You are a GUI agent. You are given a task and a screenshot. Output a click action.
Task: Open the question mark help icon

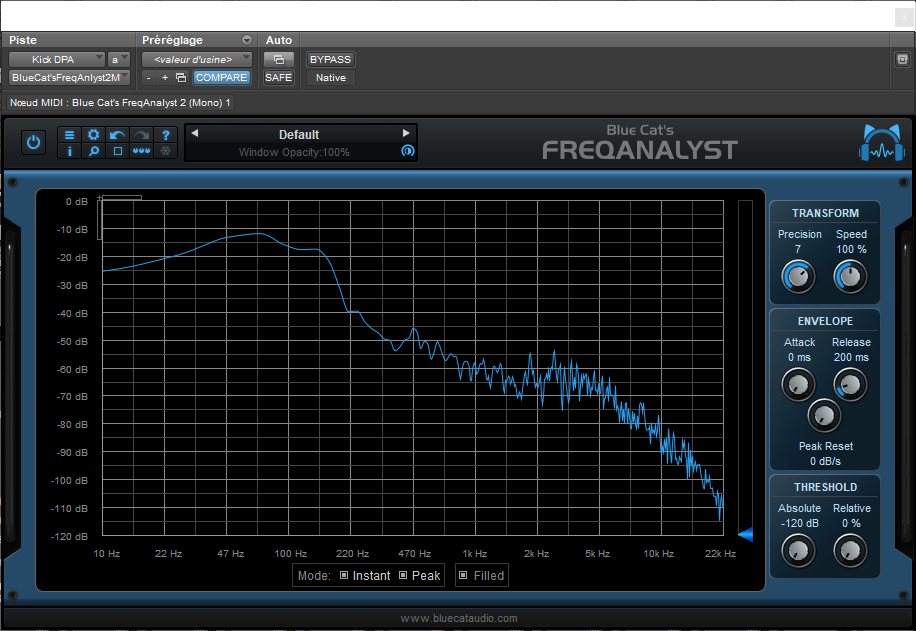[166, 135]
